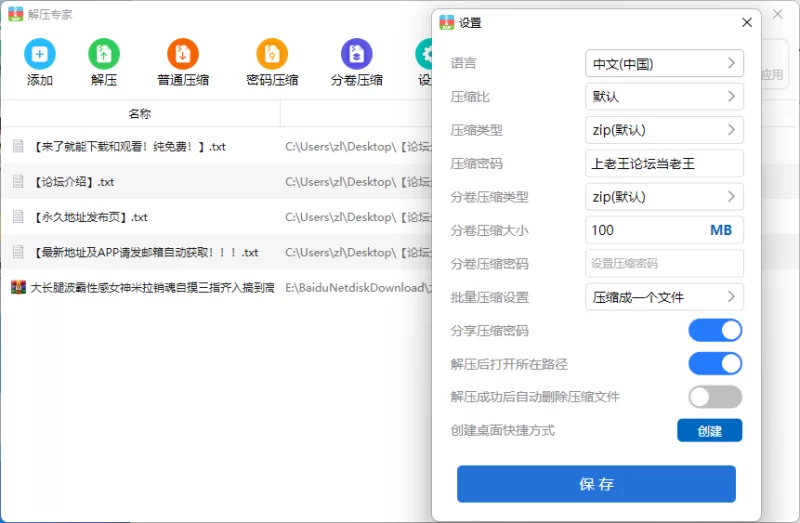Select the 普通压缩 compress icon
800x523 pixels.
pos(183,54)
